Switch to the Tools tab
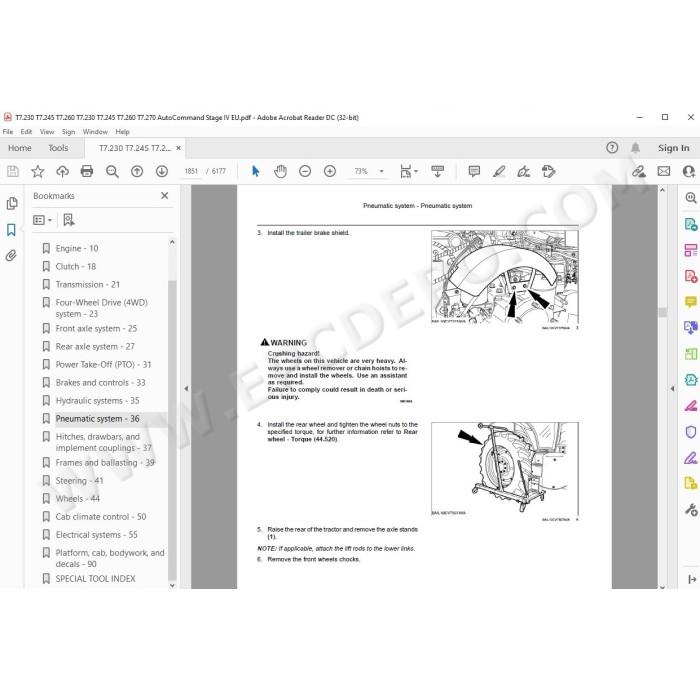This screenshot has width=700, height=700. [58, 148]
